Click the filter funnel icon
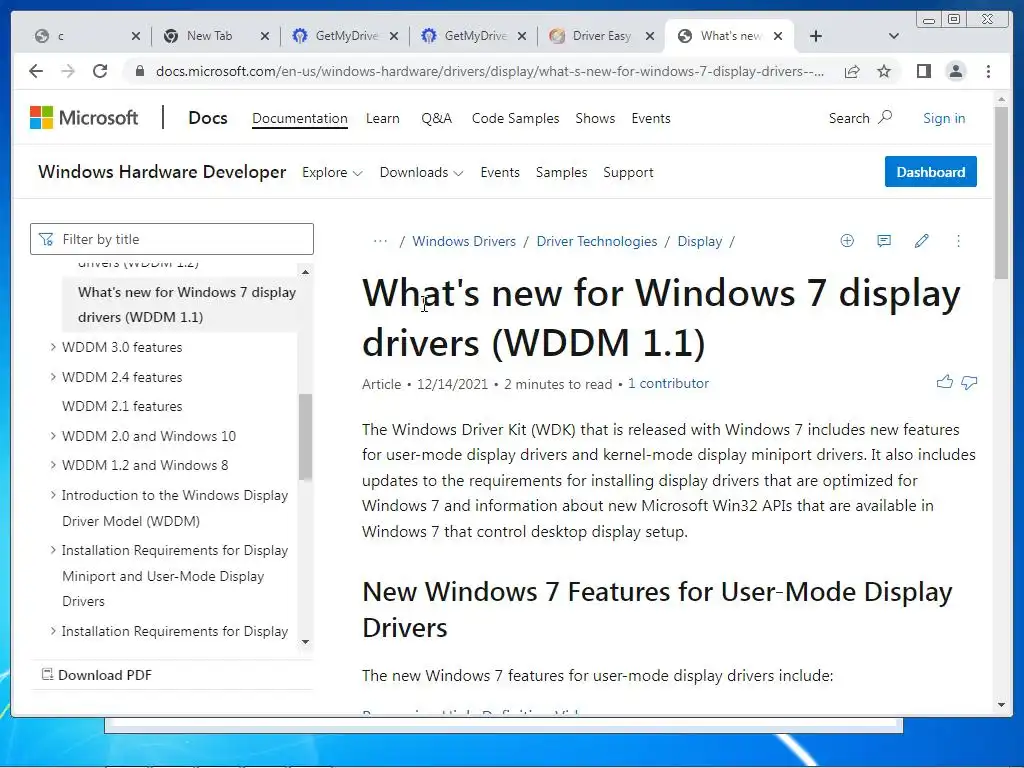1024x768 pixels. [46, 240]
